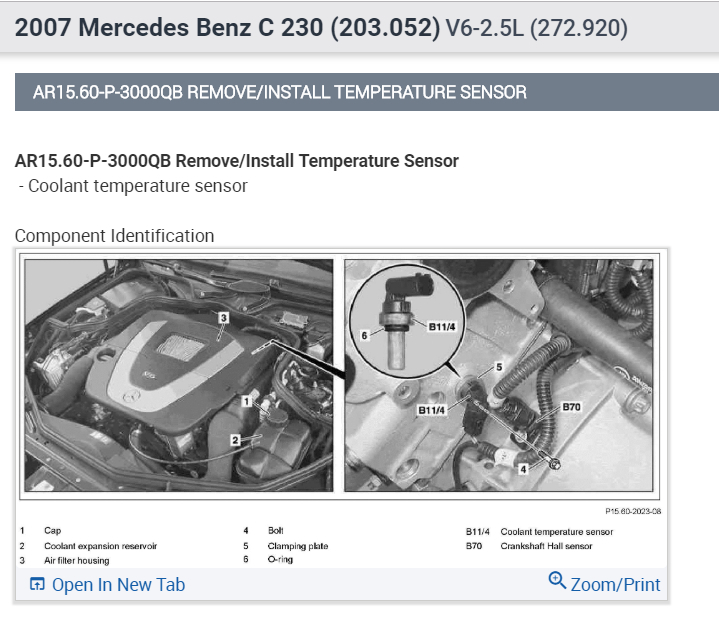Click callout 2 for the coolant expansion reservoir
Image resolution: width=719 pixels, height=632 pixels.
pyautogui.click(x=235, y=439)
